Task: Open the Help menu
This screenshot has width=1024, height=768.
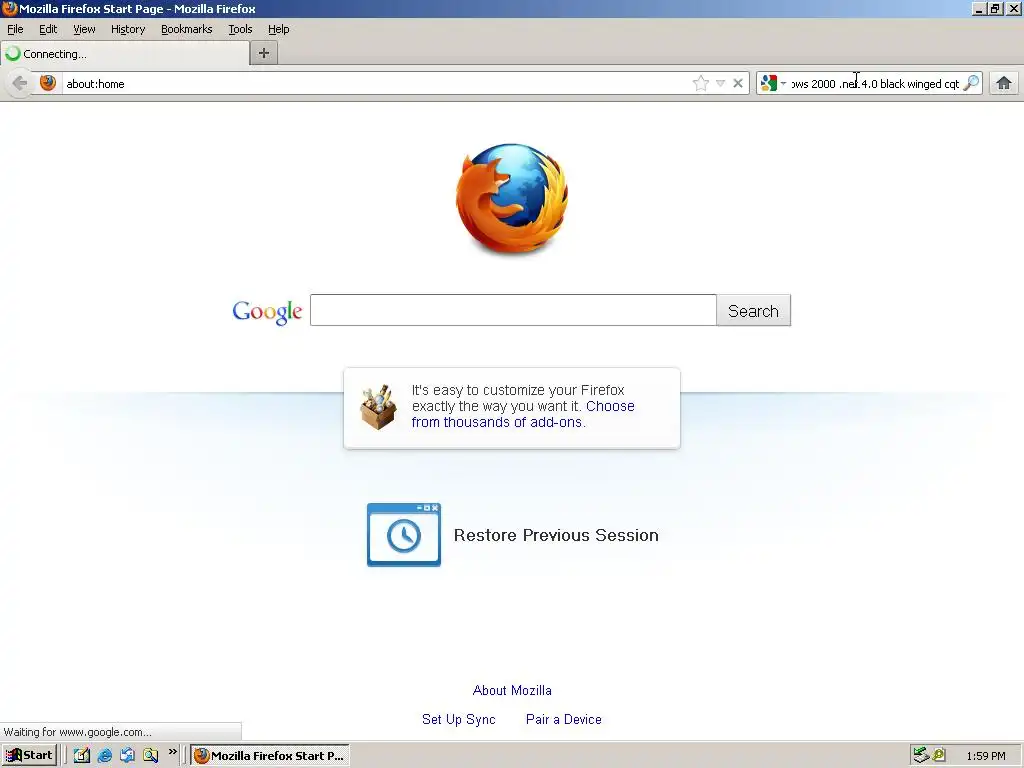Action: point(278,29)
